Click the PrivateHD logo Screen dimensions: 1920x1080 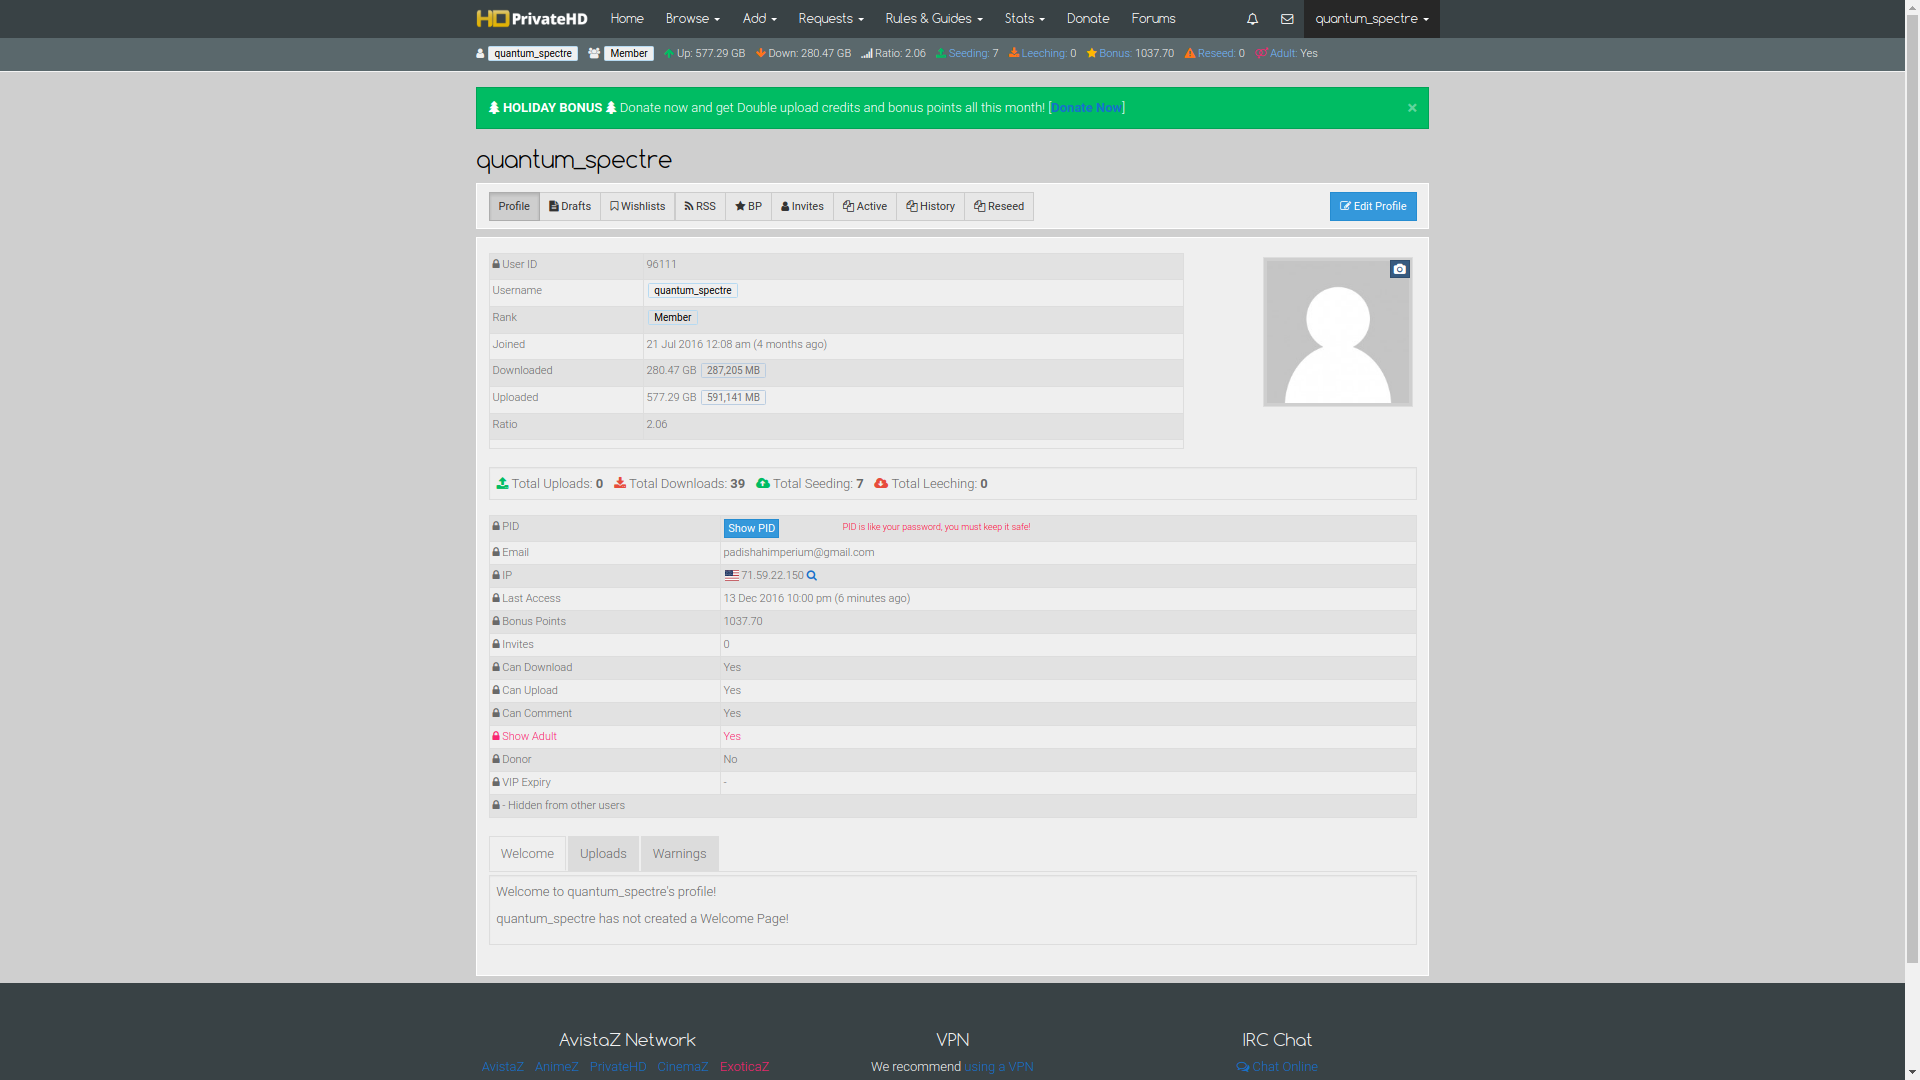click(x=532, y=19)
